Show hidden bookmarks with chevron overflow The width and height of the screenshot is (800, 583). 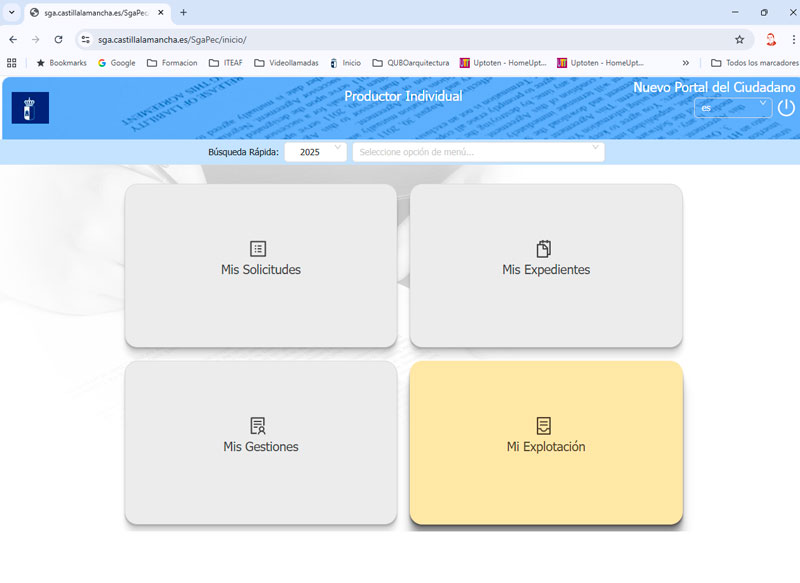click(x=686, y=63)
